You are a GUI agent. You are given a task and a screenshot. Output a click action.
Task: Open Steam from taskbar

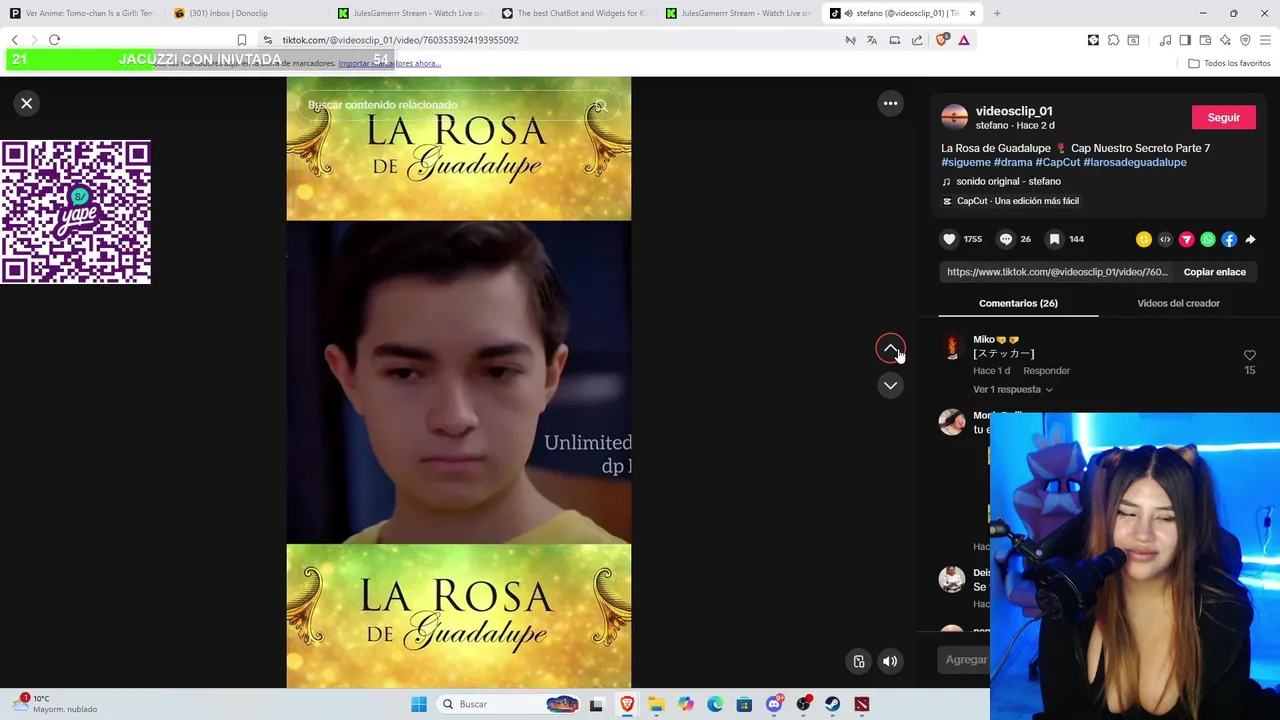832,704
